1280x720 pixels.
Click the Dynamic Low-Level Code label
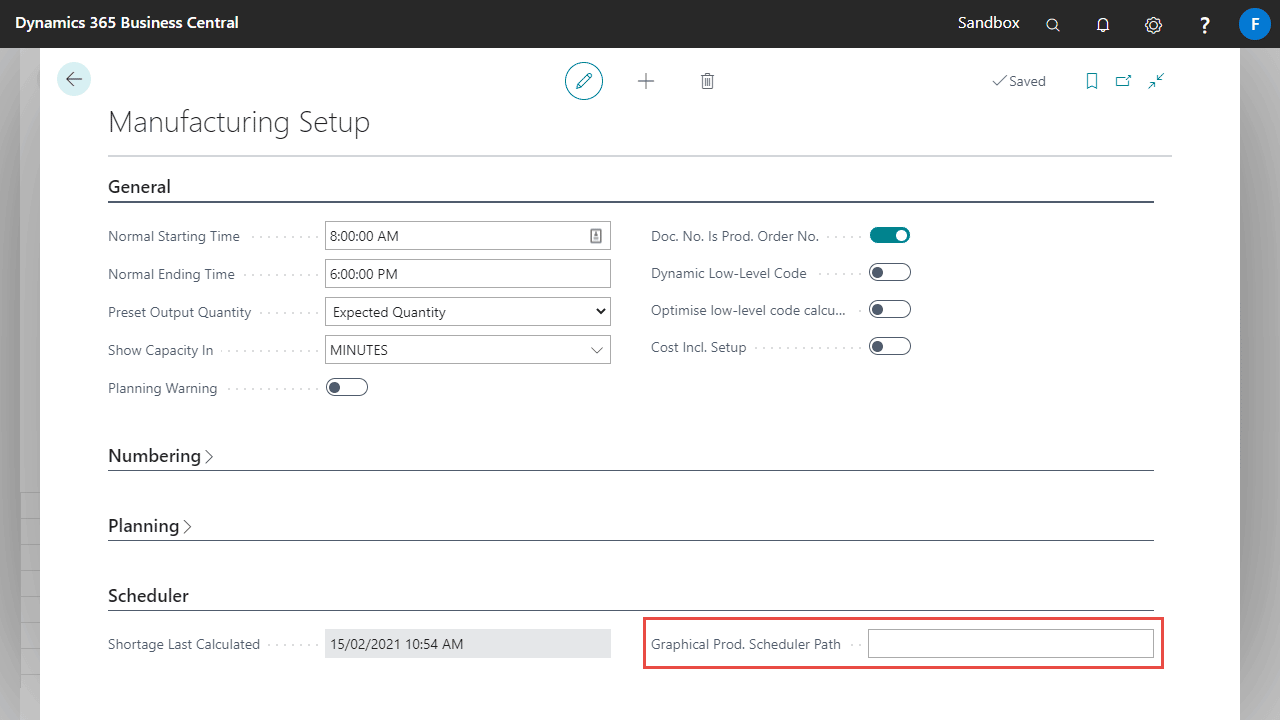[729, 273]
